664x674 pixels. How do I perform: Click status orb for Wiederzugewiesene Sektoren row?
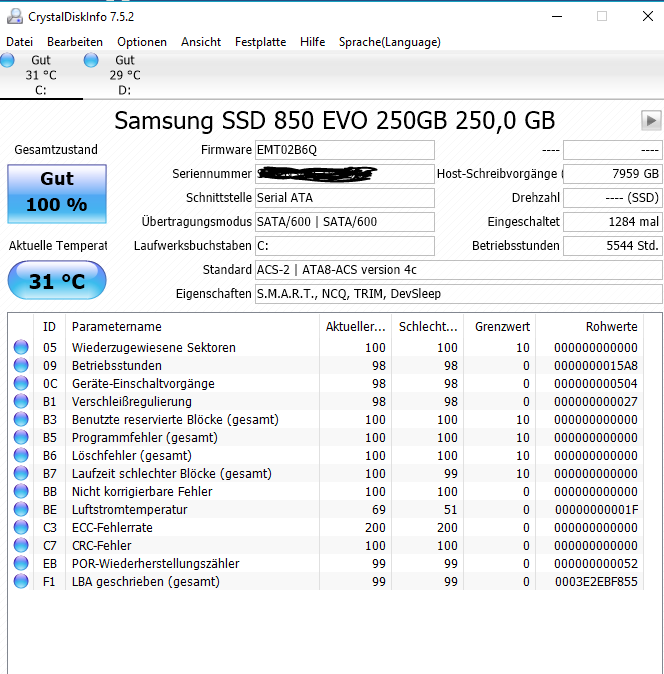click(x=21, y=347)
